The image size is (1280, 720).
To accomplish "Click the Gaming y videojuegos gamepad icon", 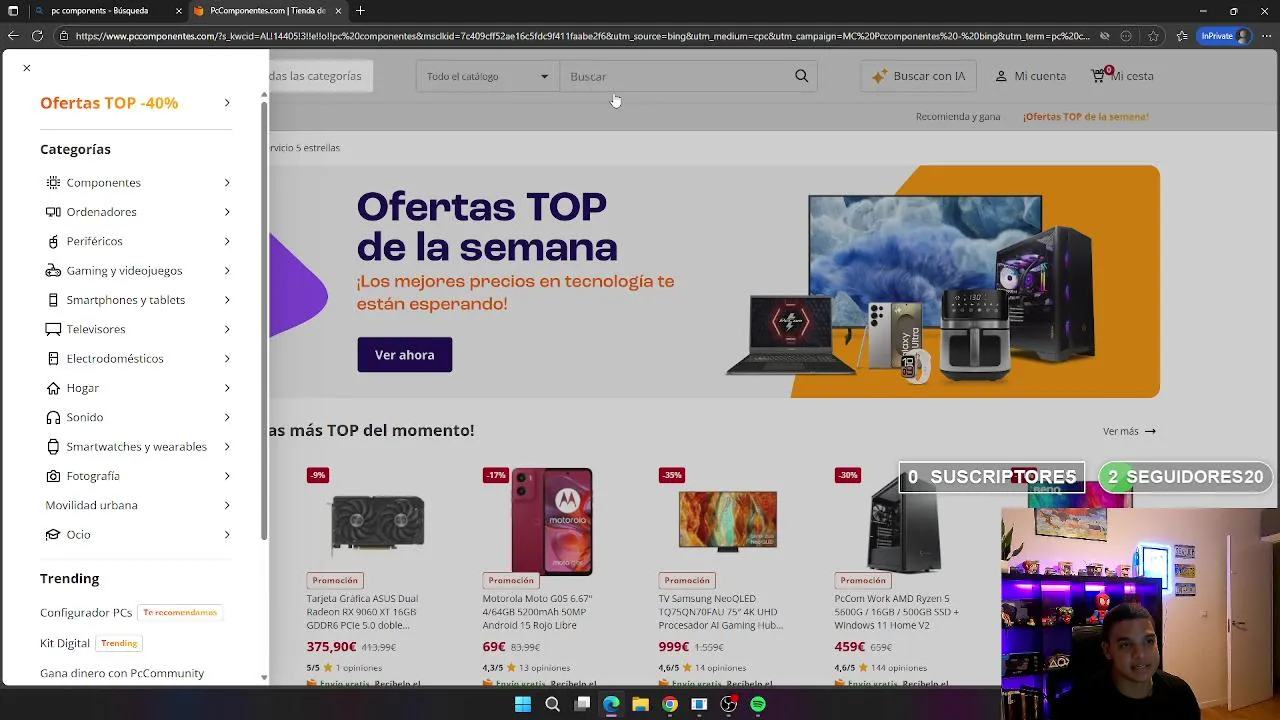I will point(53,271).
